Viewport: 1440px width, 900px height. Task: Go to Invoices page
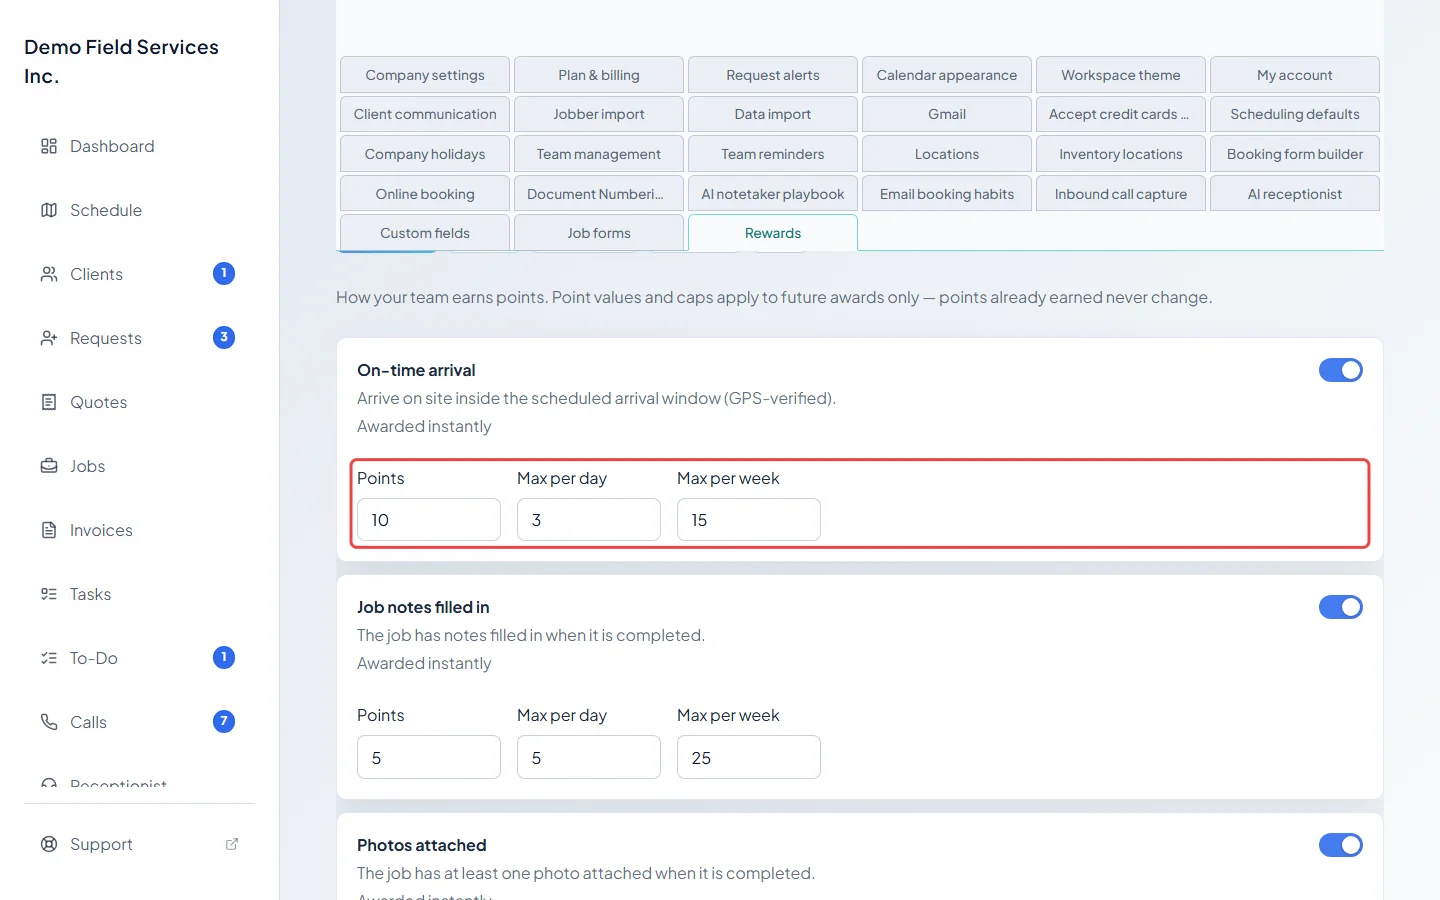point(139,530)
